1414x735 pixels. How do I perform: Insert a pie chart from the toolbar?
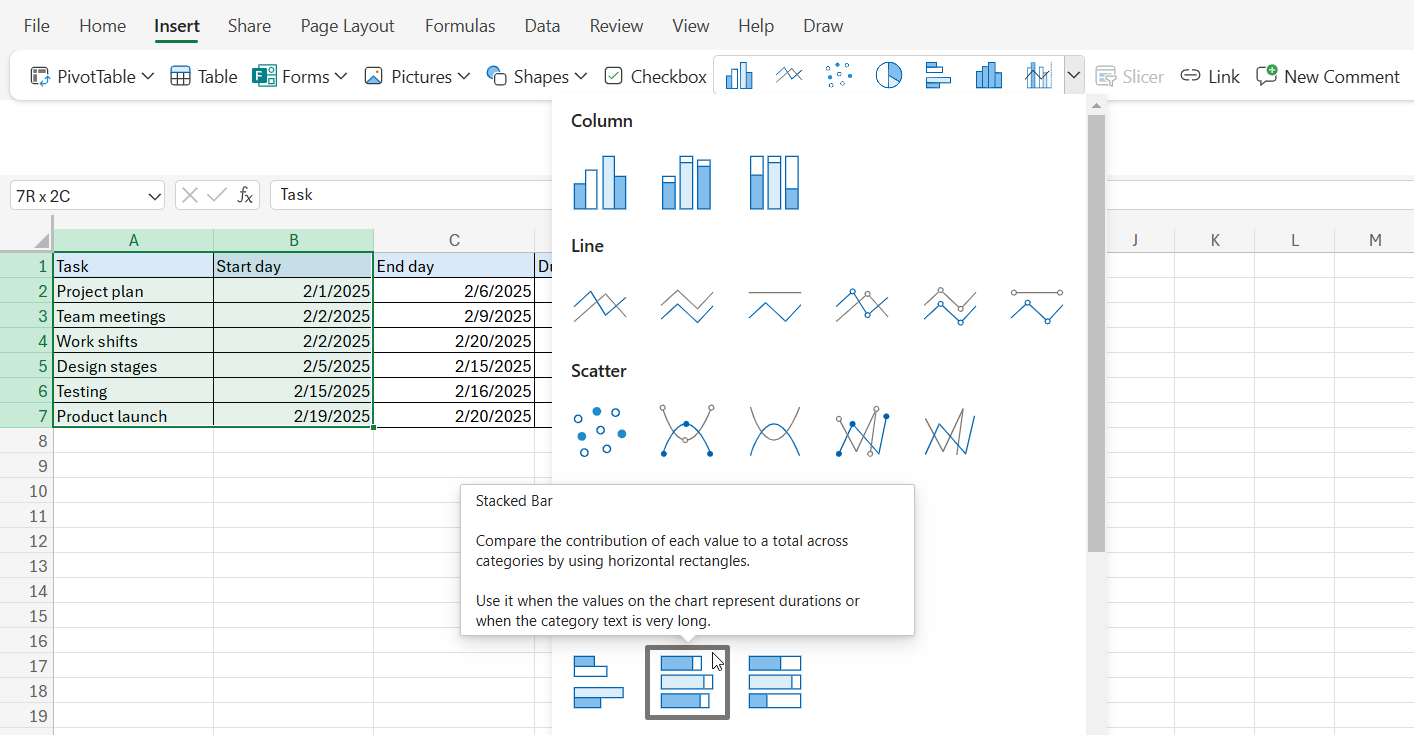coord(888,75)
